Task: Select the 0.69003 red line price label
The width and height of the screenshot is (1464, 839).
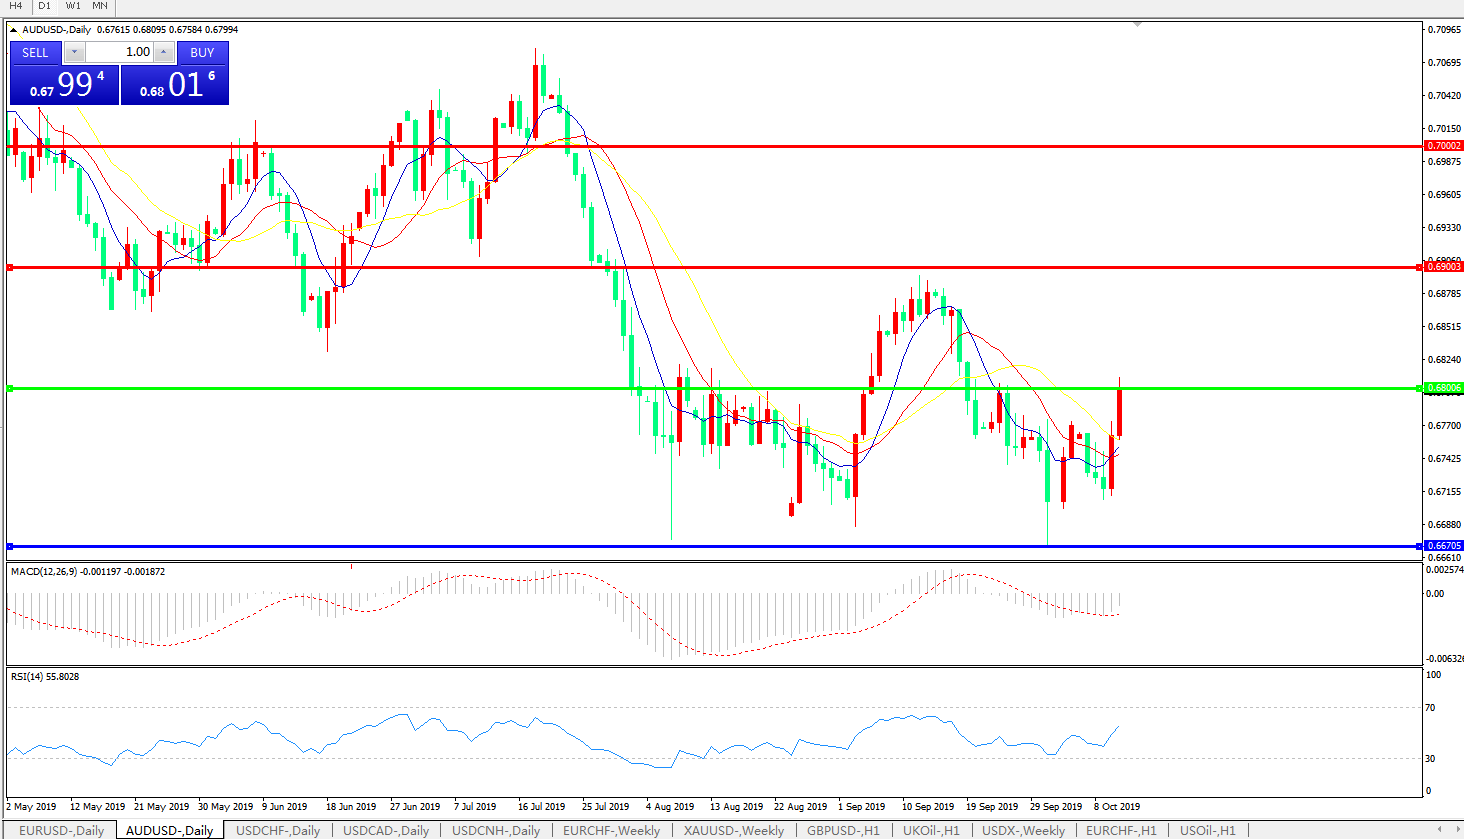Action: point(1443,267)
